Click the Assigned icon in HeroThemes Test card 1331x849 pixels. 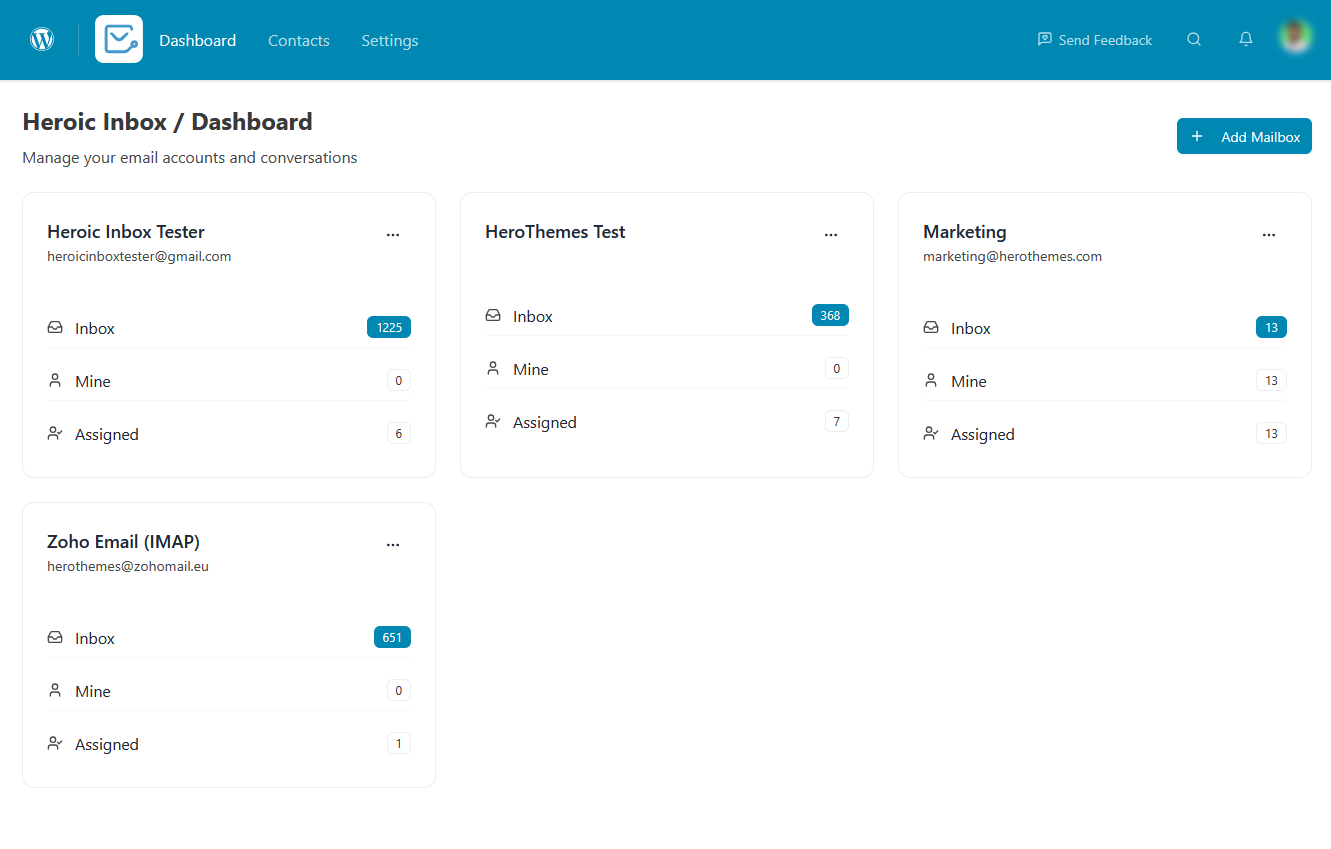(x=492, y=421)
